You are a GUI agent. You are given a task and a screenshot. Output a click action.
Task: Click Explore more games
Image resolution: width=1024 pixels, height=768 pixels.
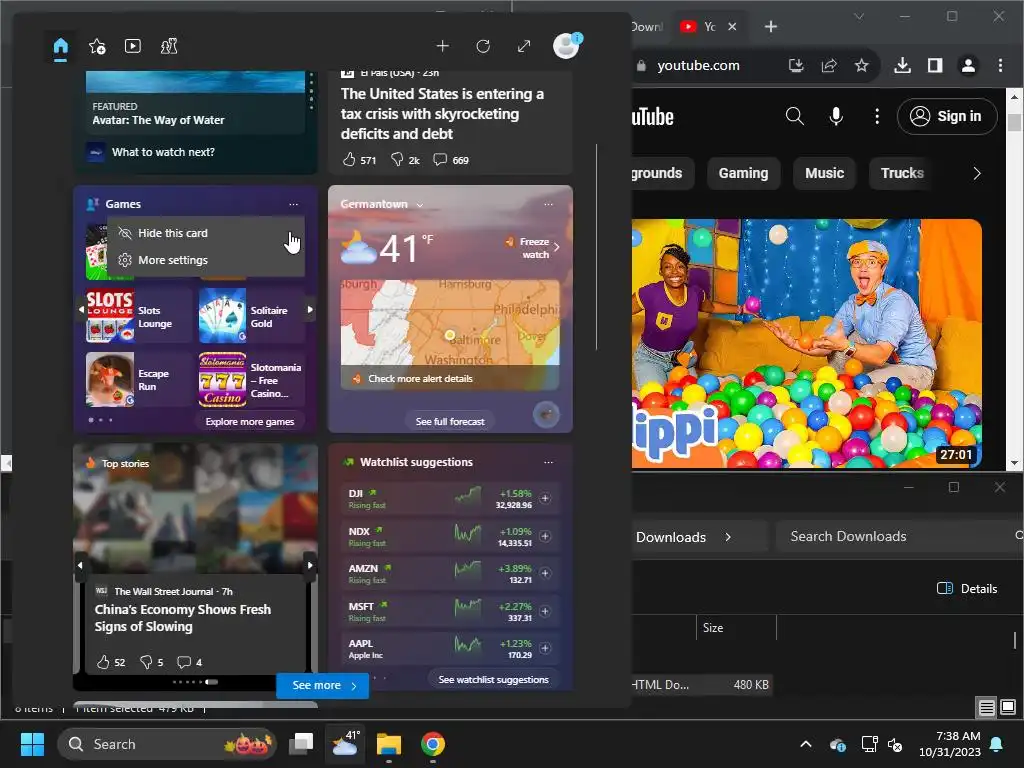249,422
